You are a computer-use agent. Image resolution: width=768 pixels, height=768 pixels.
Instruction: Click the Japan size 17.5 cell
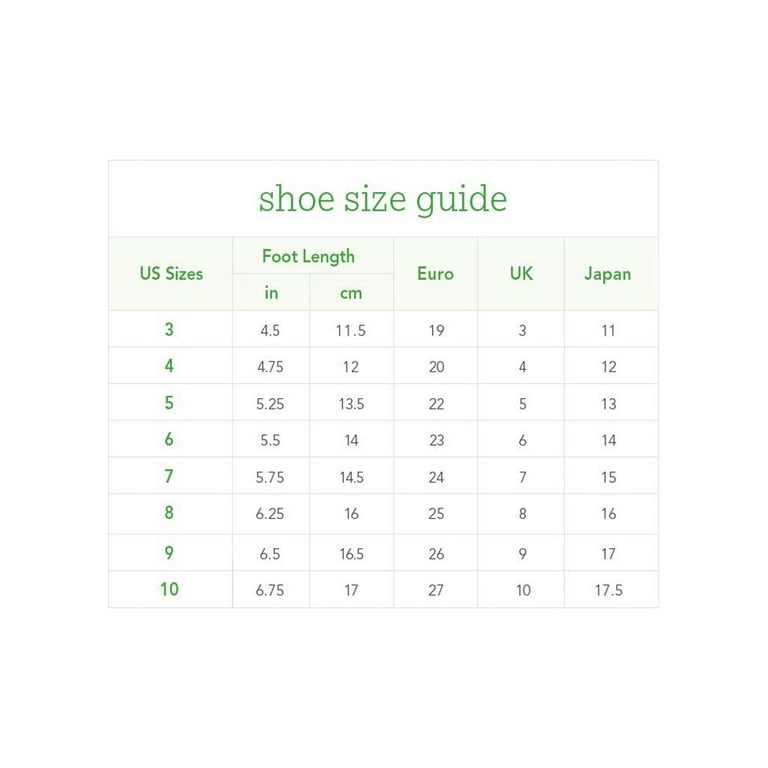pyautogui.click(x=609, y=590)
